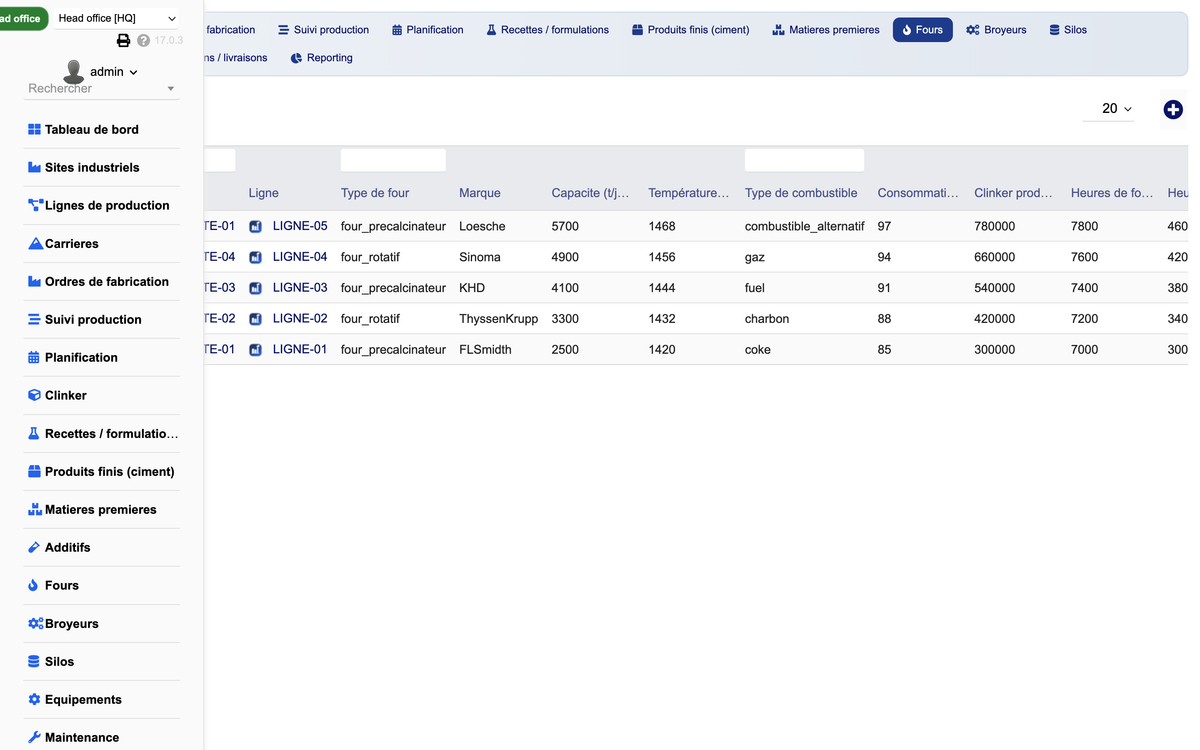
Task: Open Equipements in sidebar
Action: click(102, 699)
